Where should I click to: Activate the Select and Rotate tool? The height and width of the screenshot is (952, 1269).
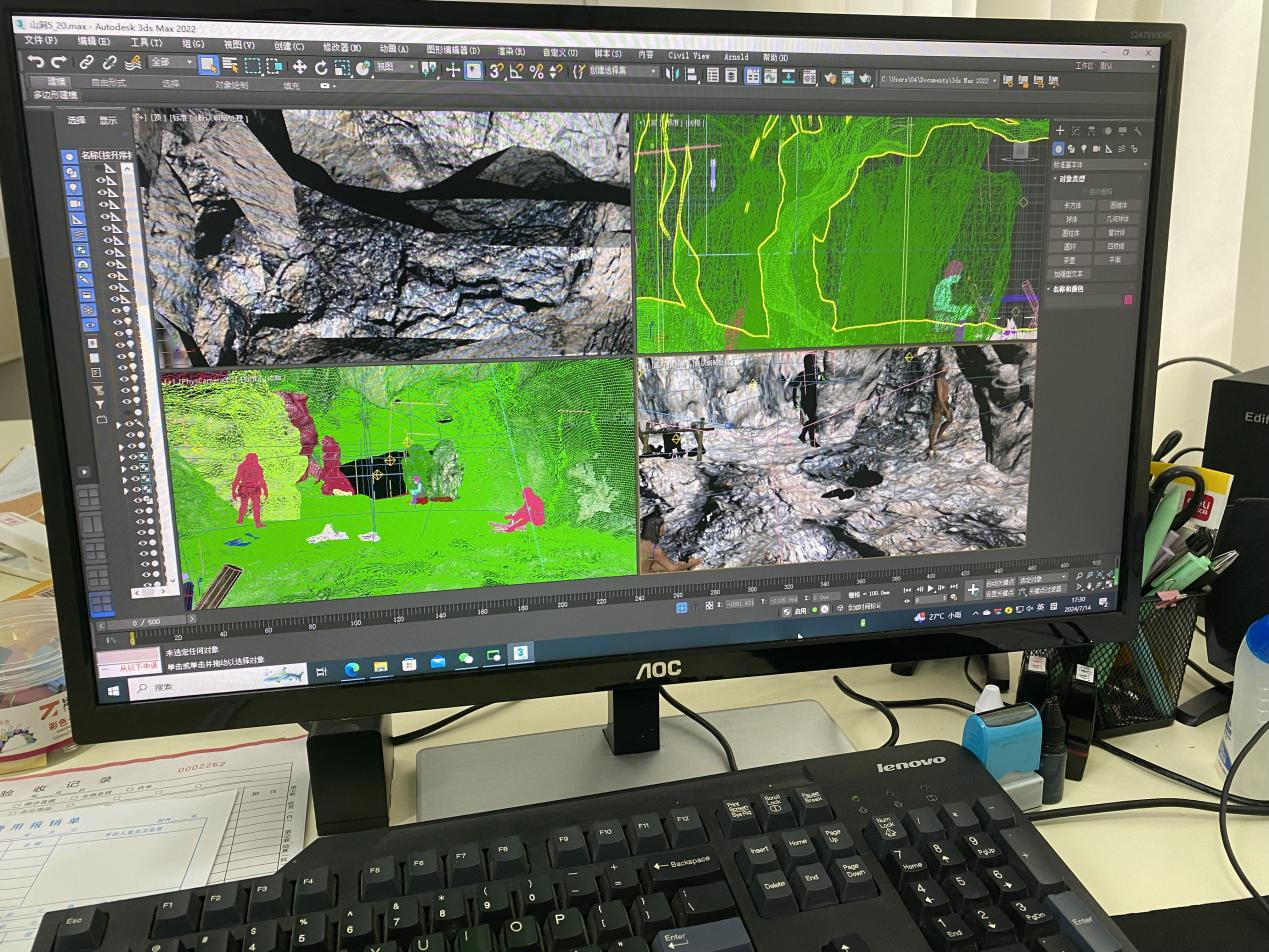[x=321, y=68]
